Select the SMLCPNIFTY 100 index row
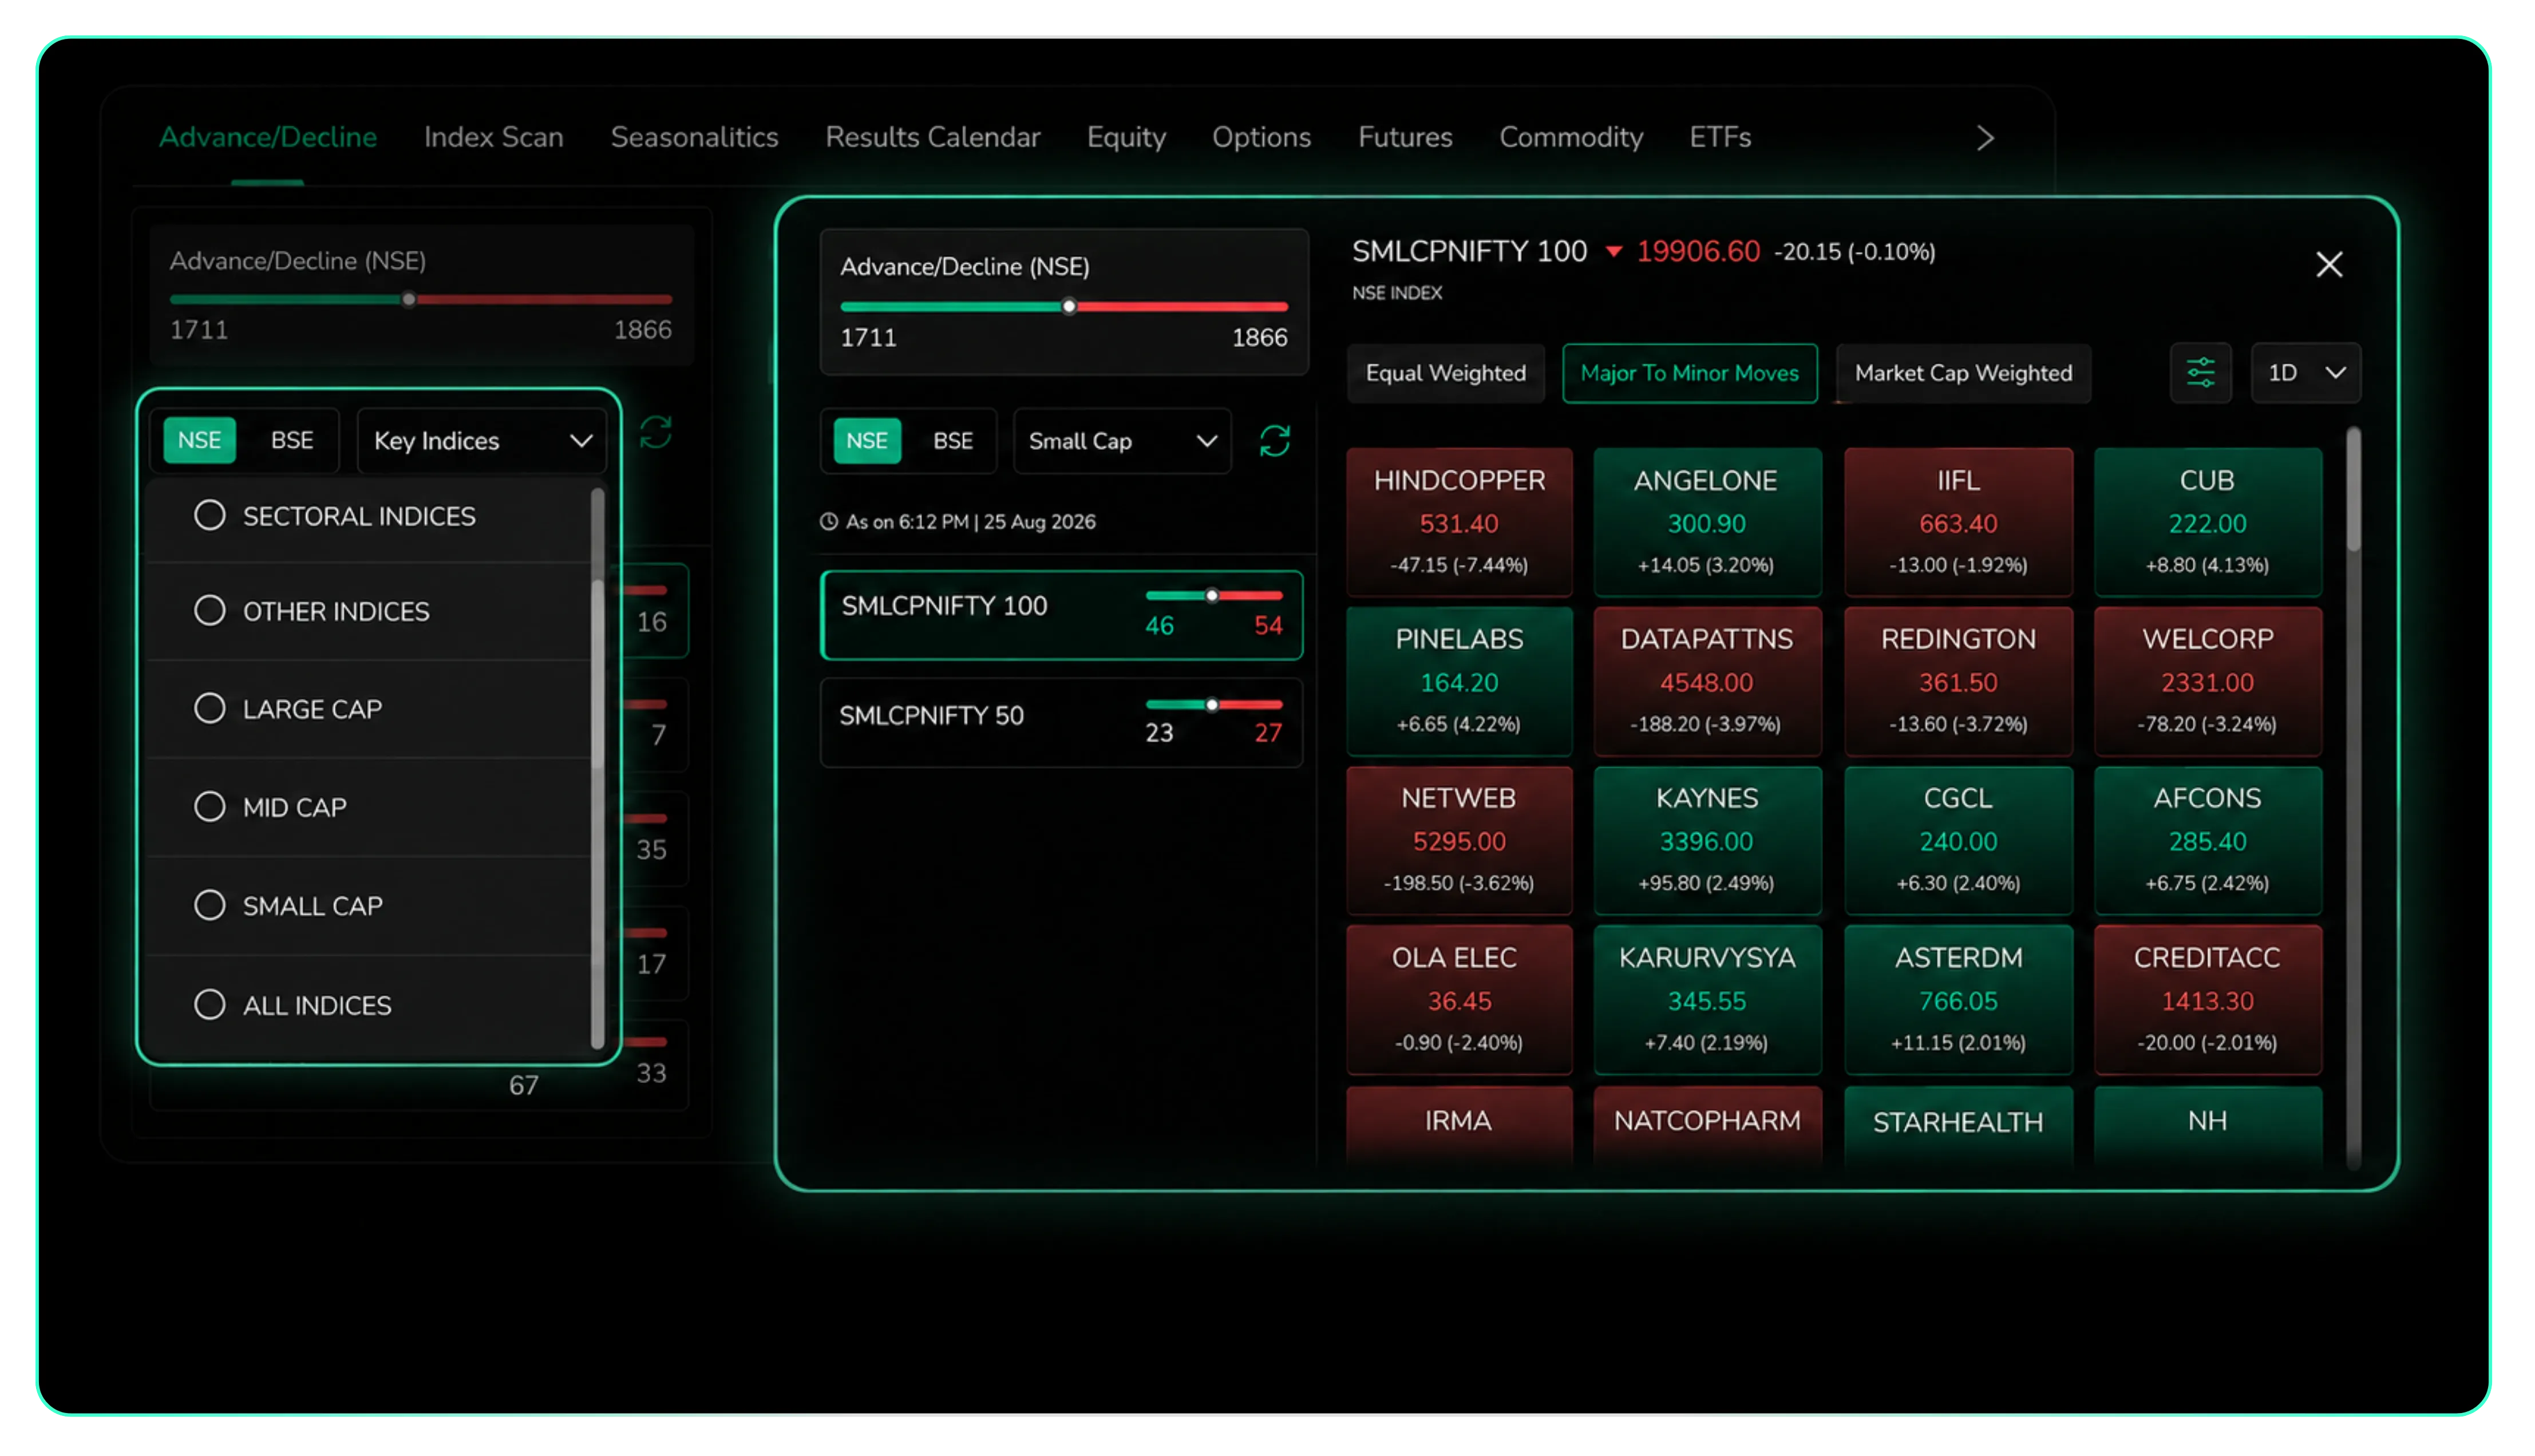The height and width of the screenshot is (1456, 2535). [x=1061, y=615]
